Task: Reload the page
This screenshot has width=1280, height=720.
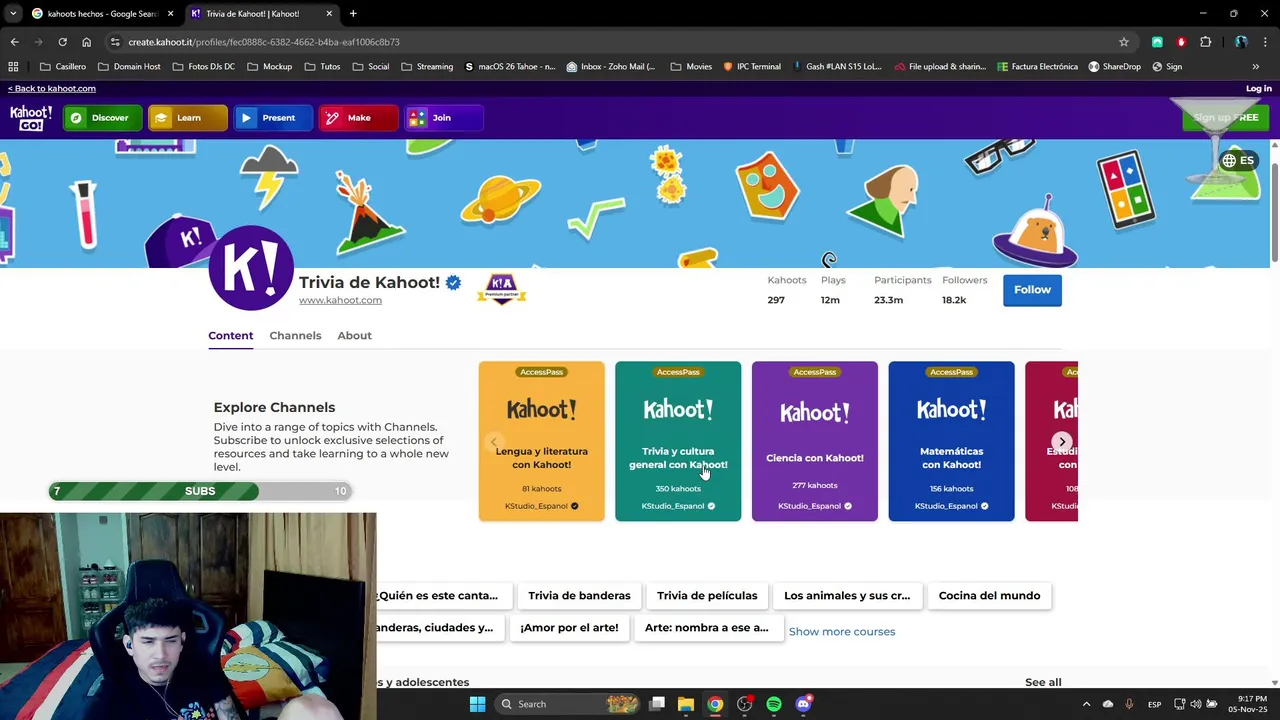Action: coord(62,42)
